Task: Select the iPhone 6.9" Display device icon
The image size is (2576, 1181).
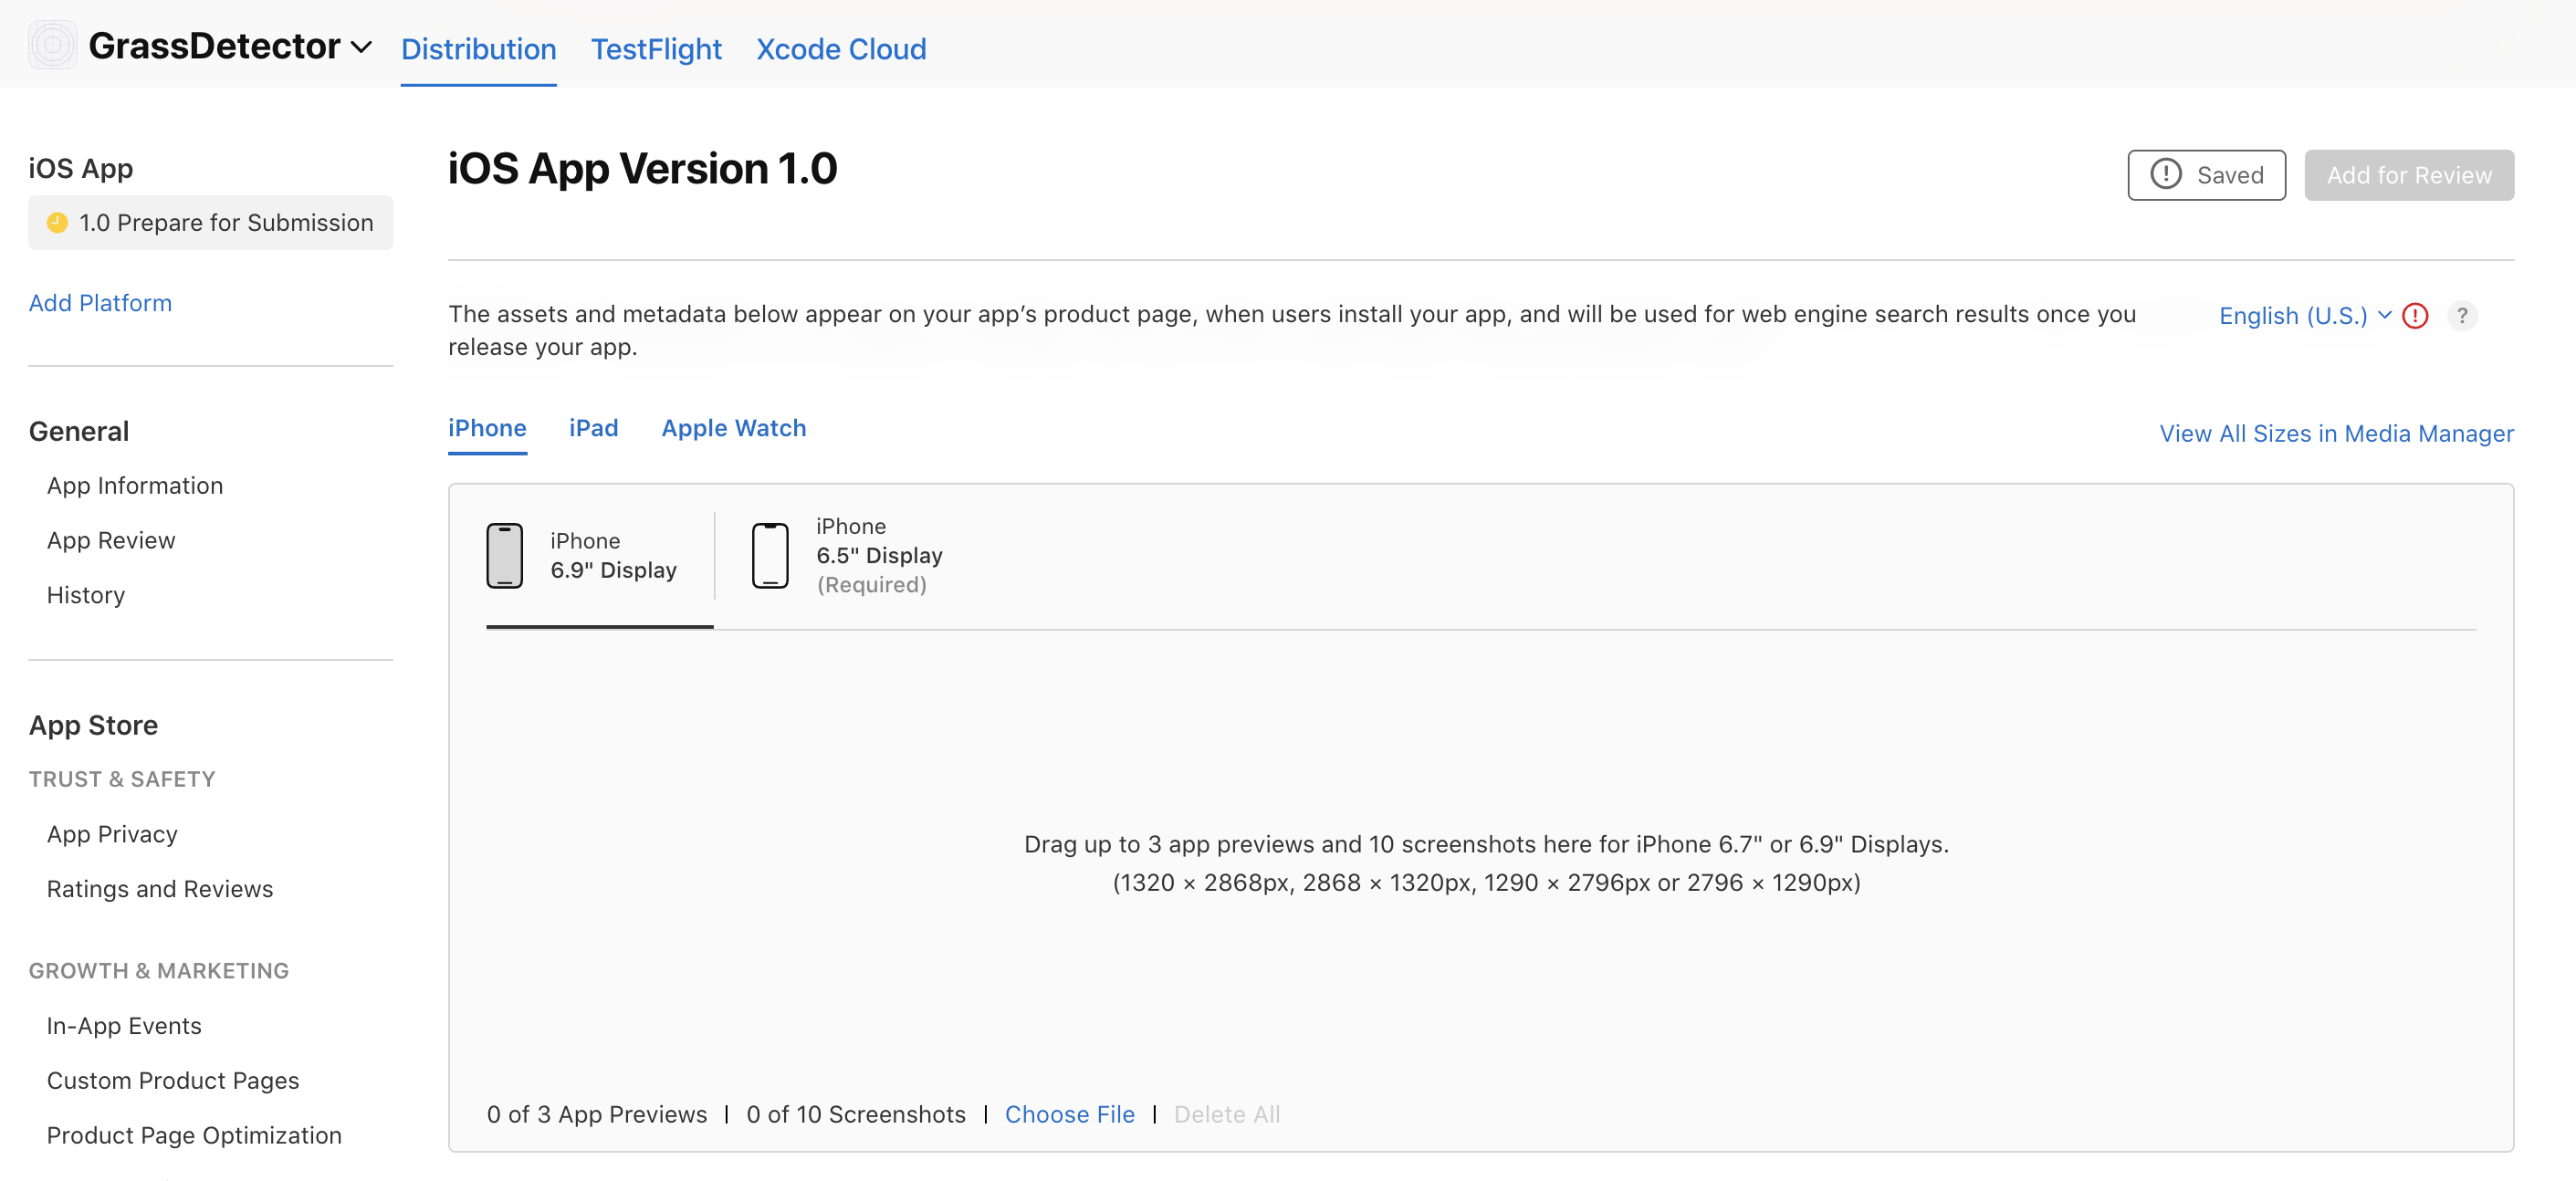Action: pos(504,556)
